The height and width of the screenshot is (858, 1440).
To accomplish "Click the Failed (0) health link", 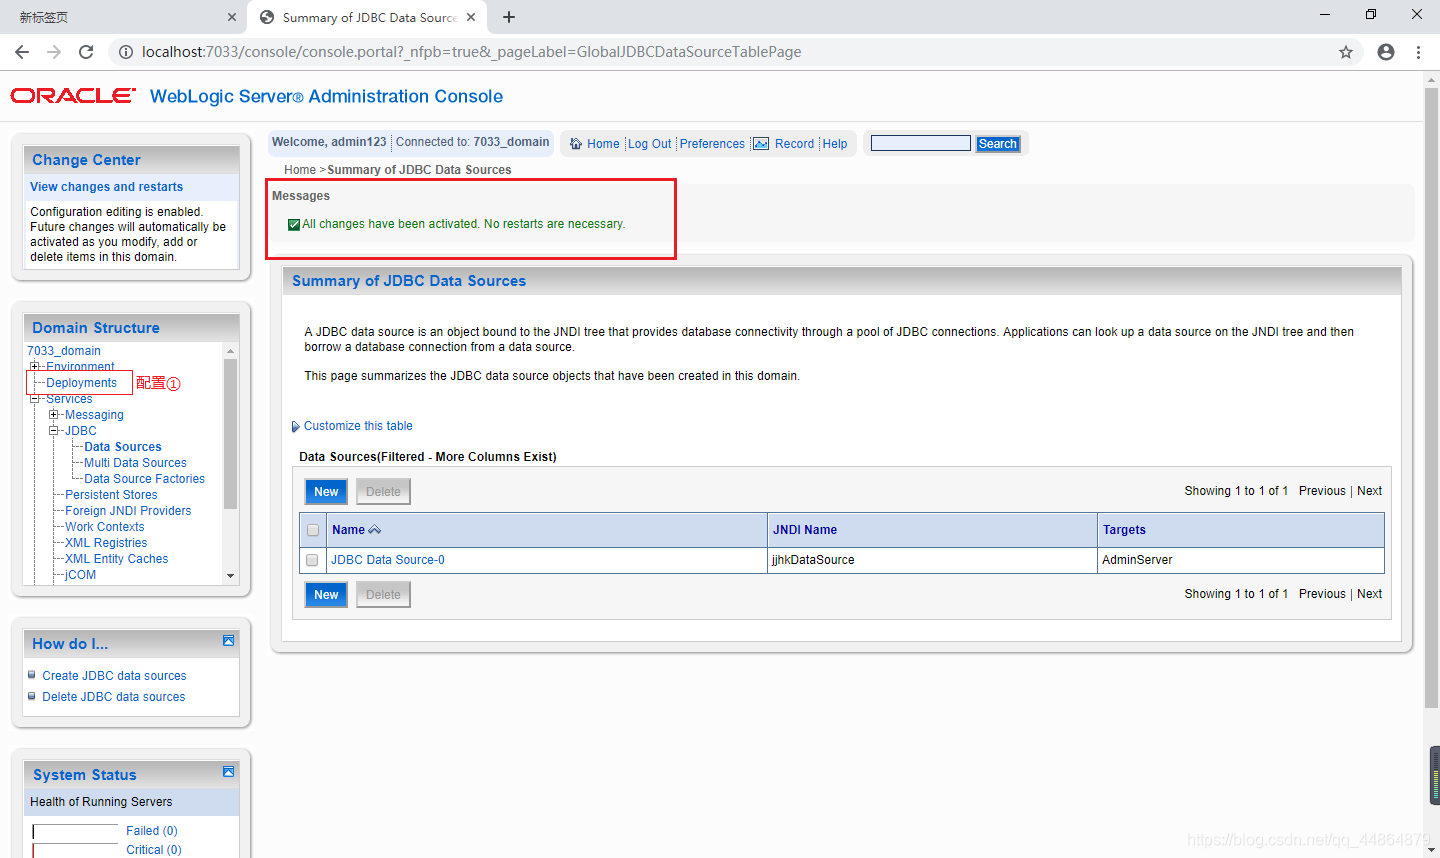I will (x=152, y=831).
